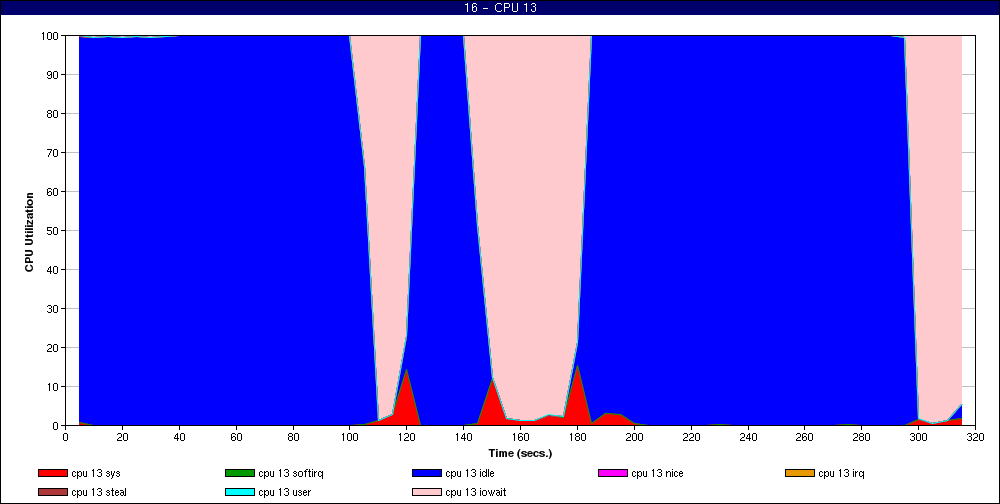Click the blue cpu 13 idle legend swatch
Image resolution: width=1000 pixels, height=504 pixels.
point(426,473)
